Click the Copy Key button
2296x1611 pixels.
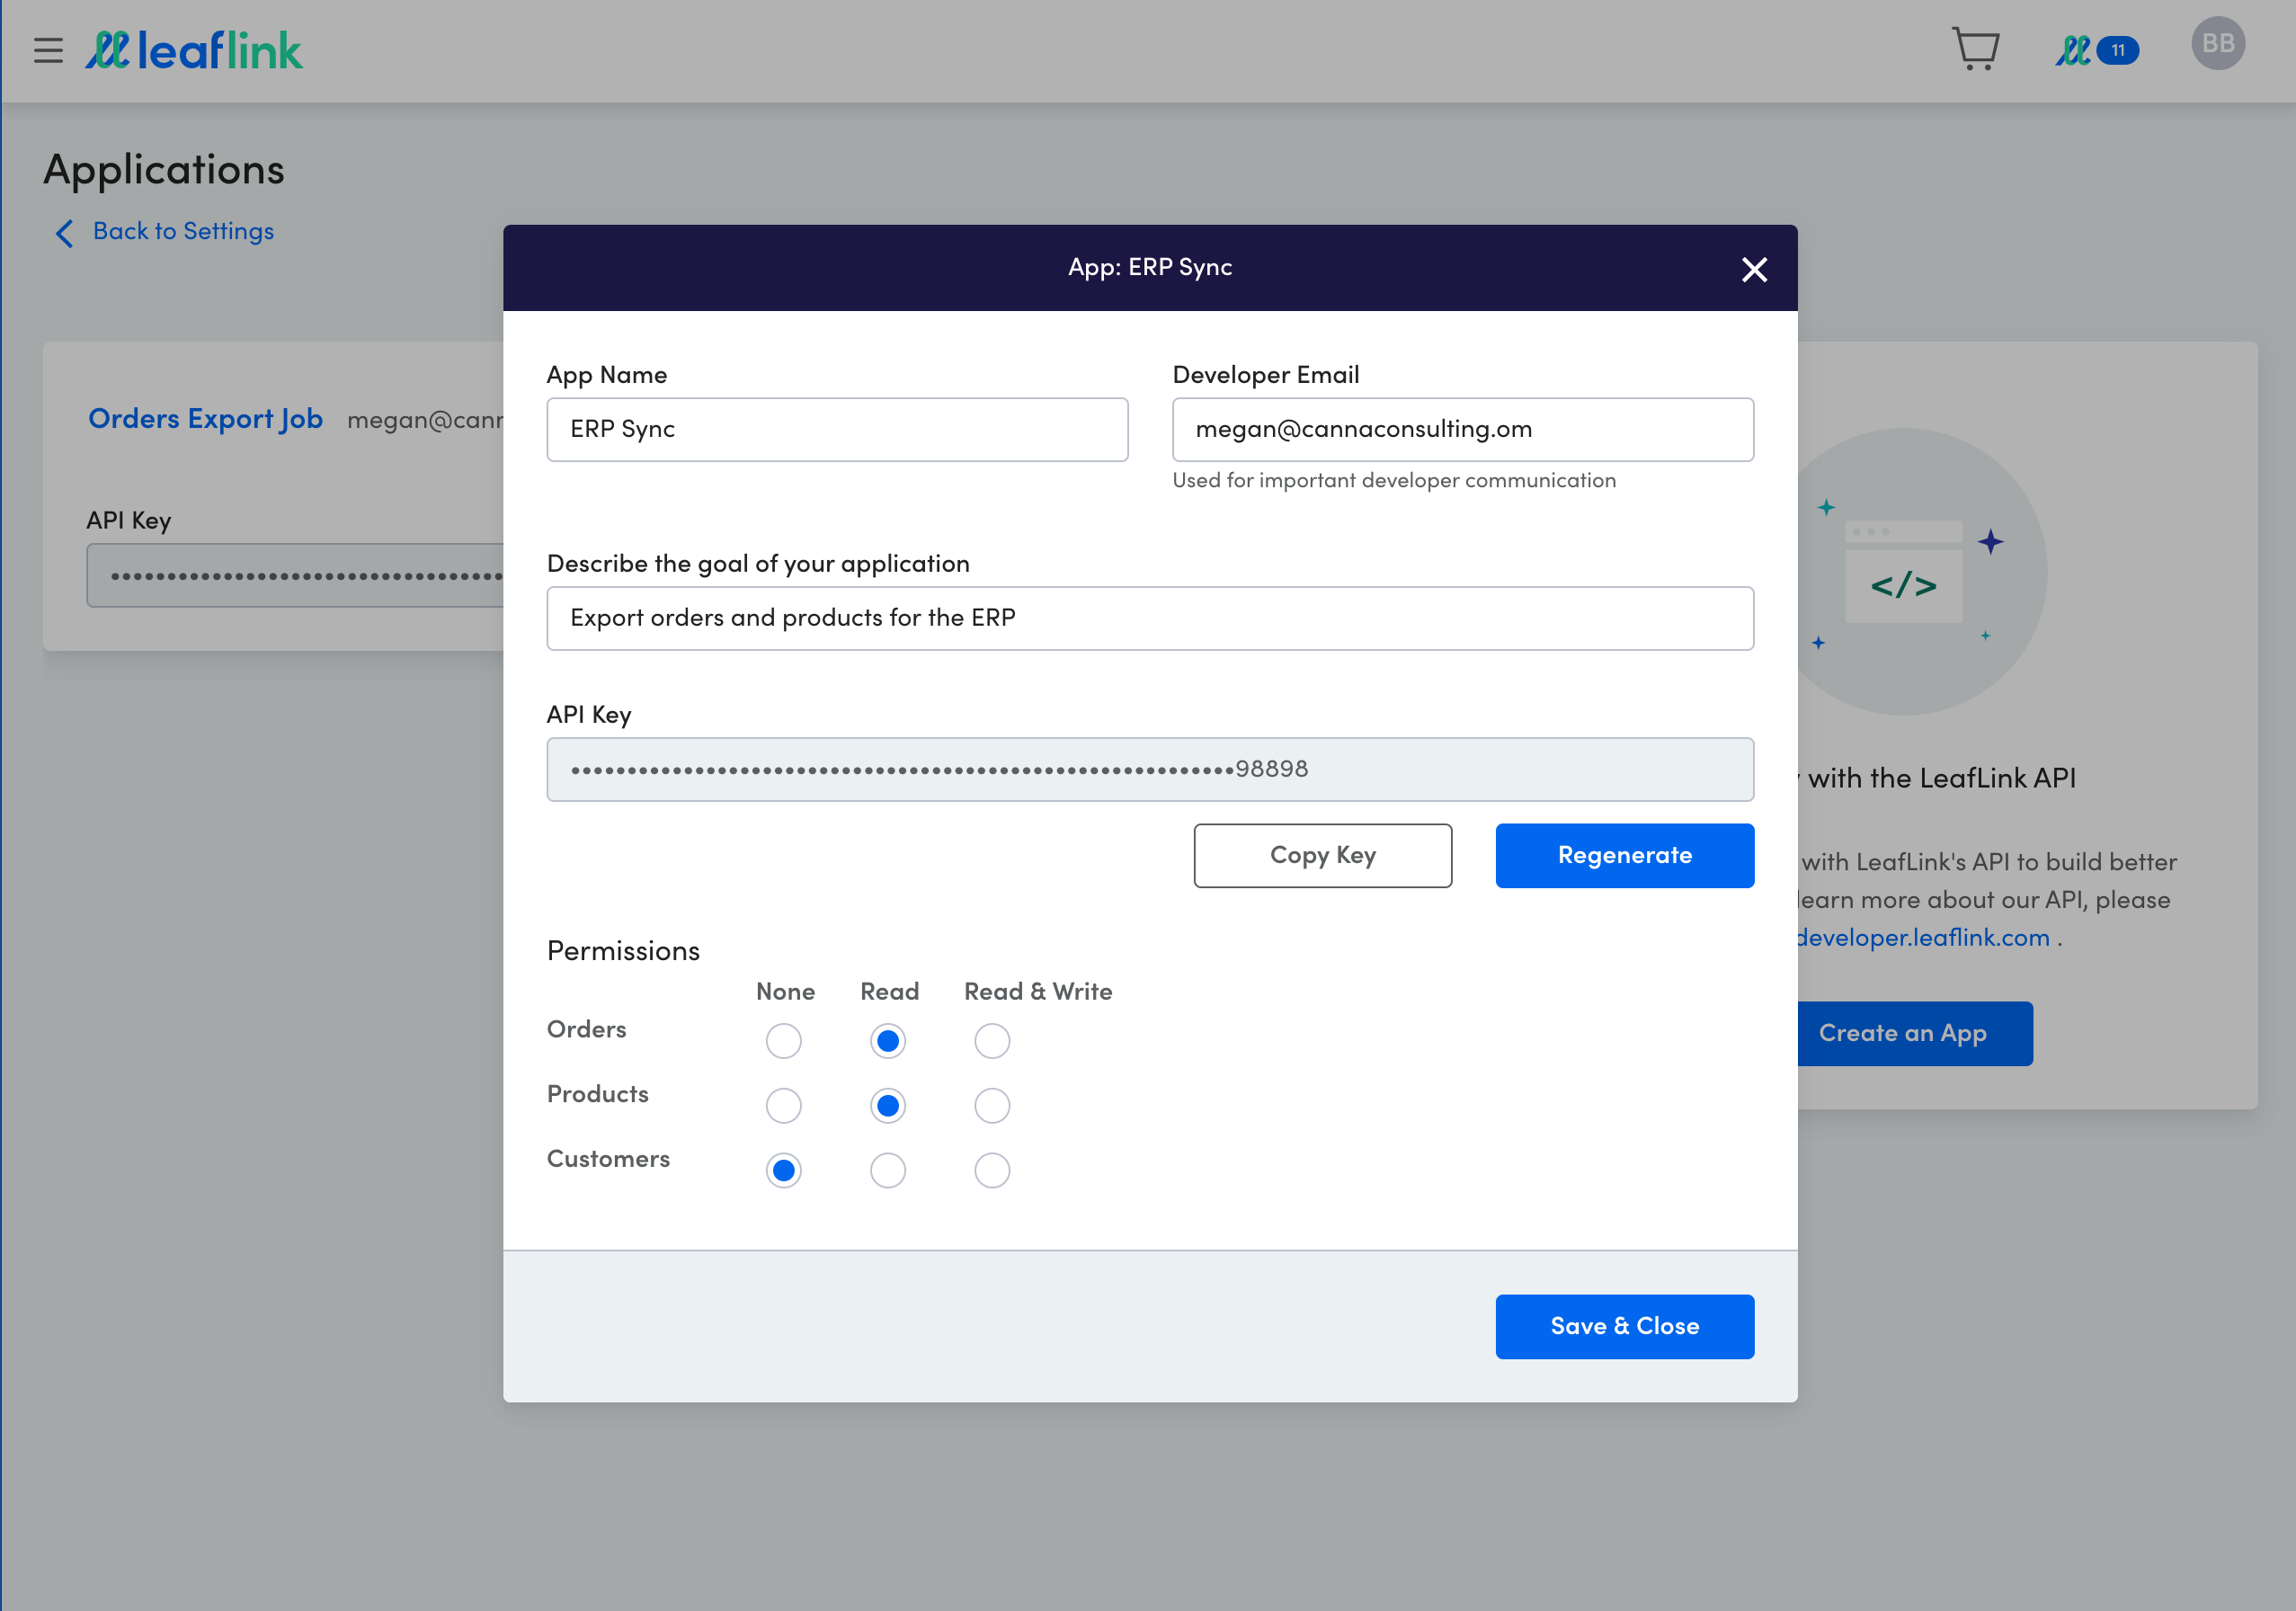coord(1322,855)
